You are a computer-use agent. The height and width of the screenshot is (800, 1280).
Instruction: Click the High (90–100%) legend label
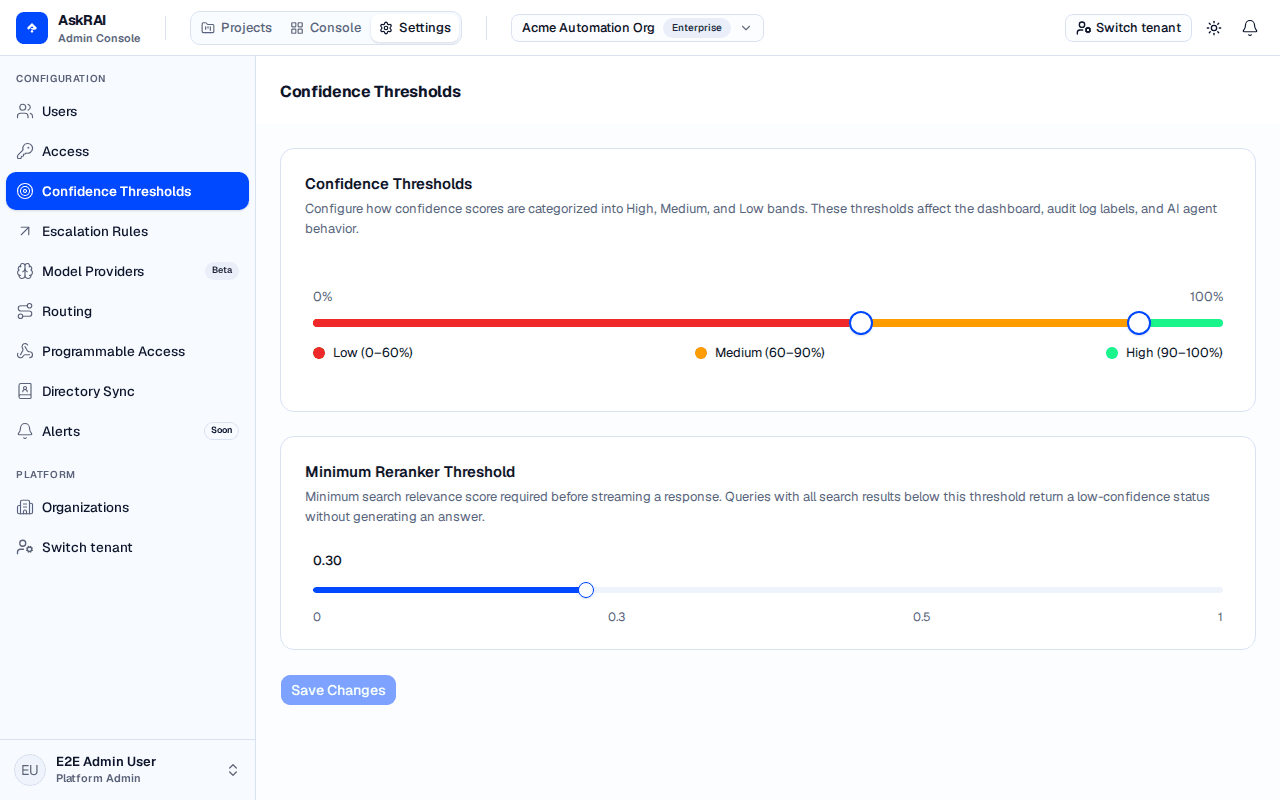click(1174, 353)
